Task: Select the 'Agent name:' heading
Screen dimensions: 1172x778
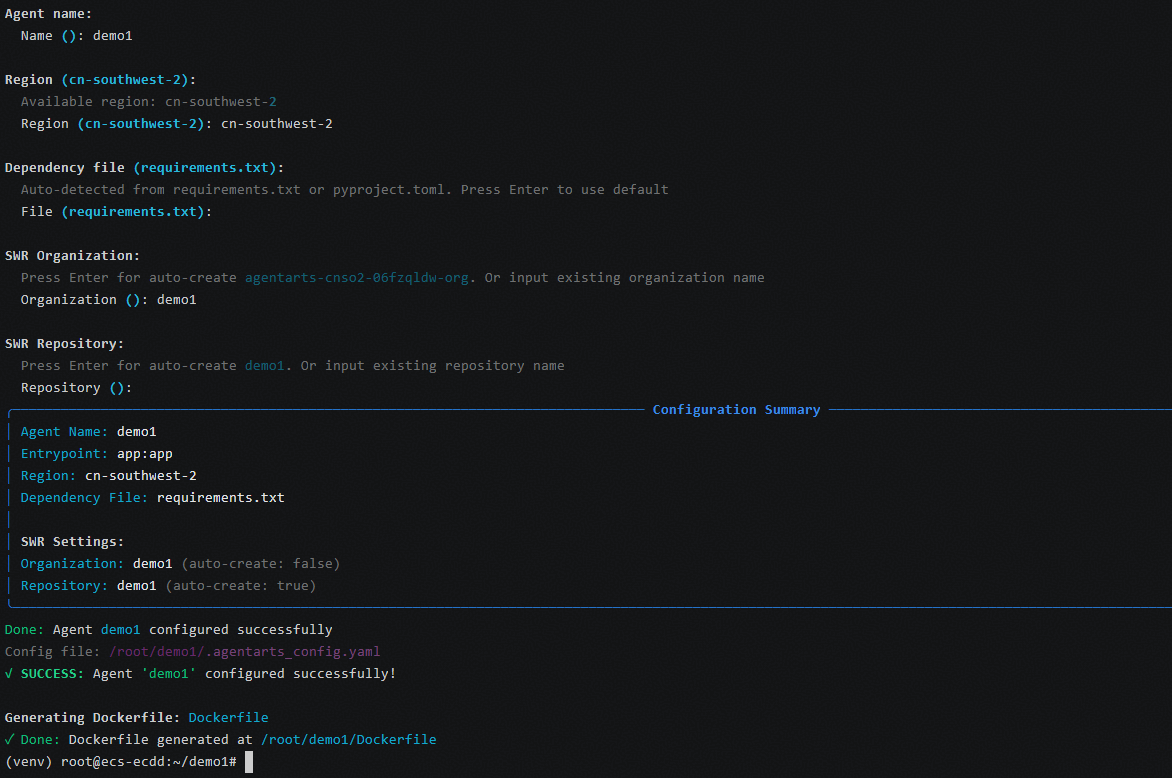Action: point(49,13)
